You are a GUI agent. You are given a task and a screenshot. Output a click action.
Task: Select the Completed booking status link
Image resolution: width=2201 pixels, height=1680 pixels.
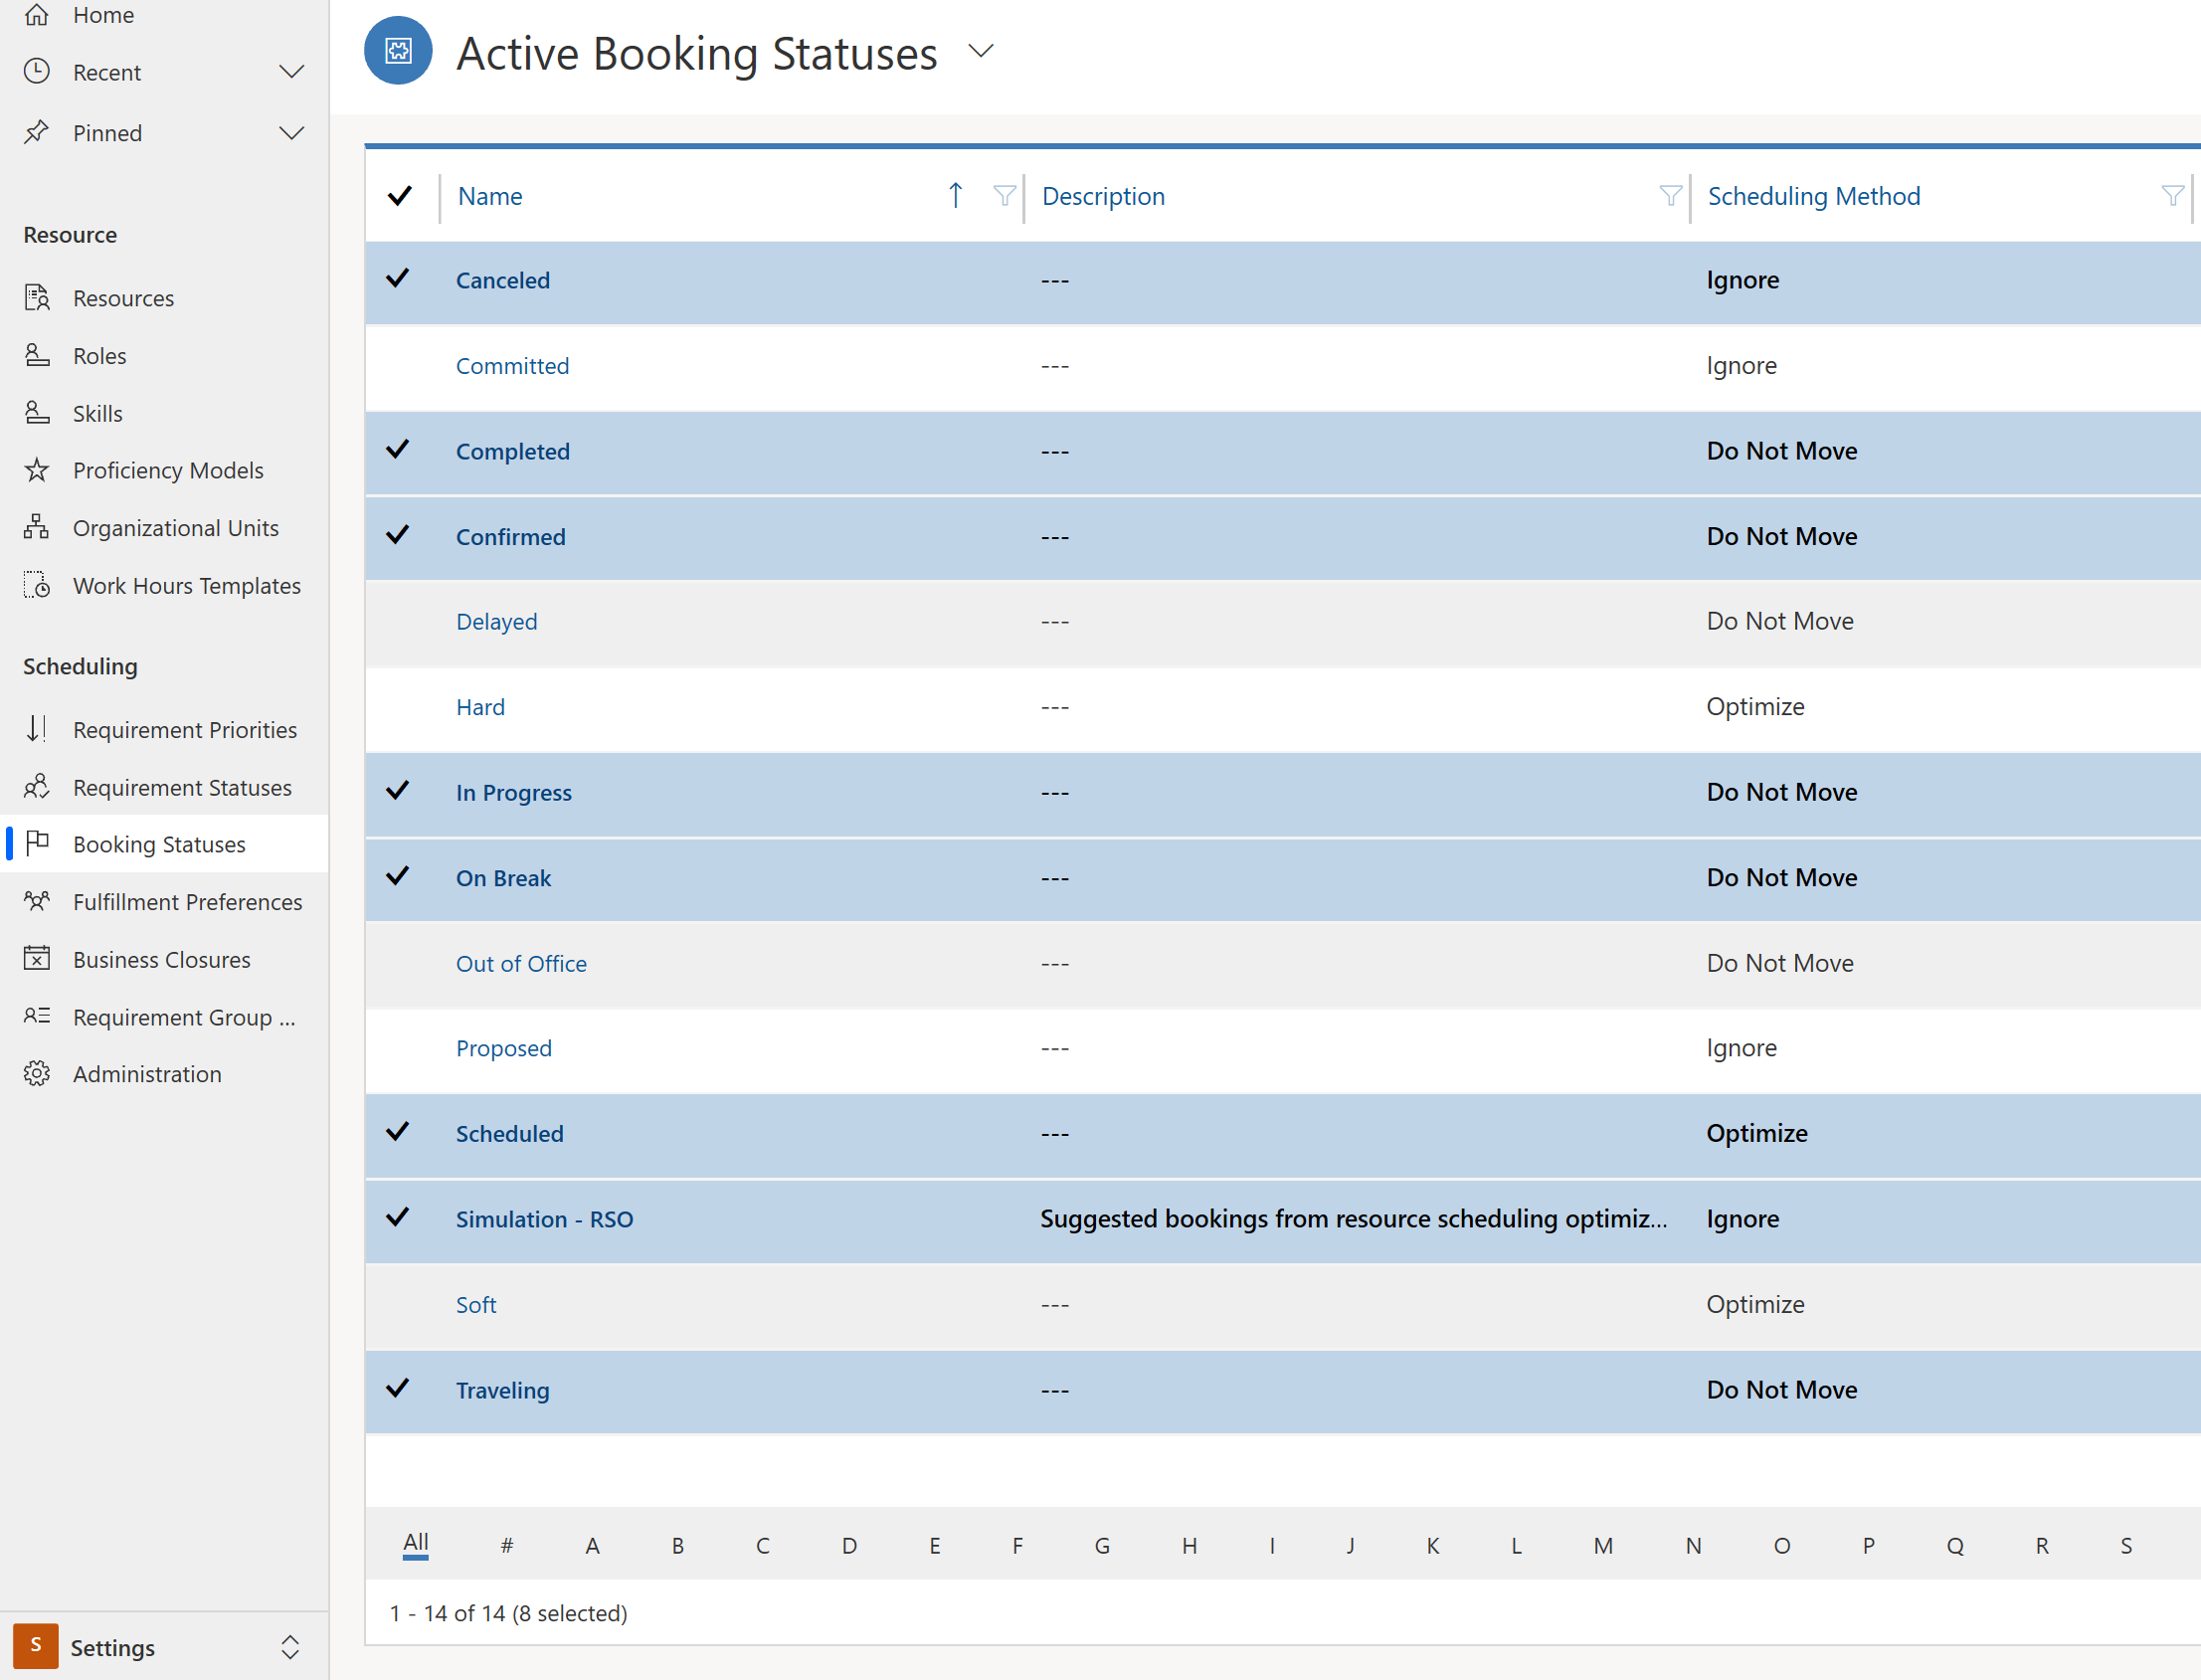(511, 450)
